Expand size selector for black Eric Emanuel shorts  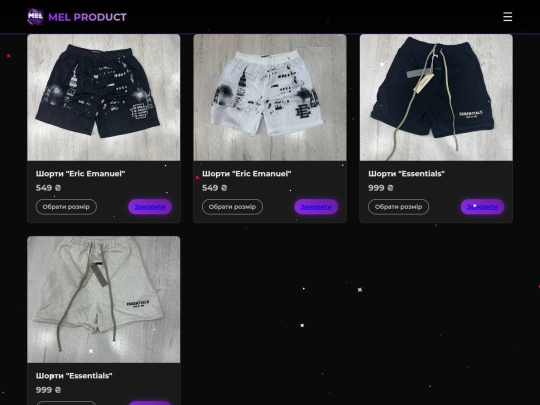tap(66, 207)
